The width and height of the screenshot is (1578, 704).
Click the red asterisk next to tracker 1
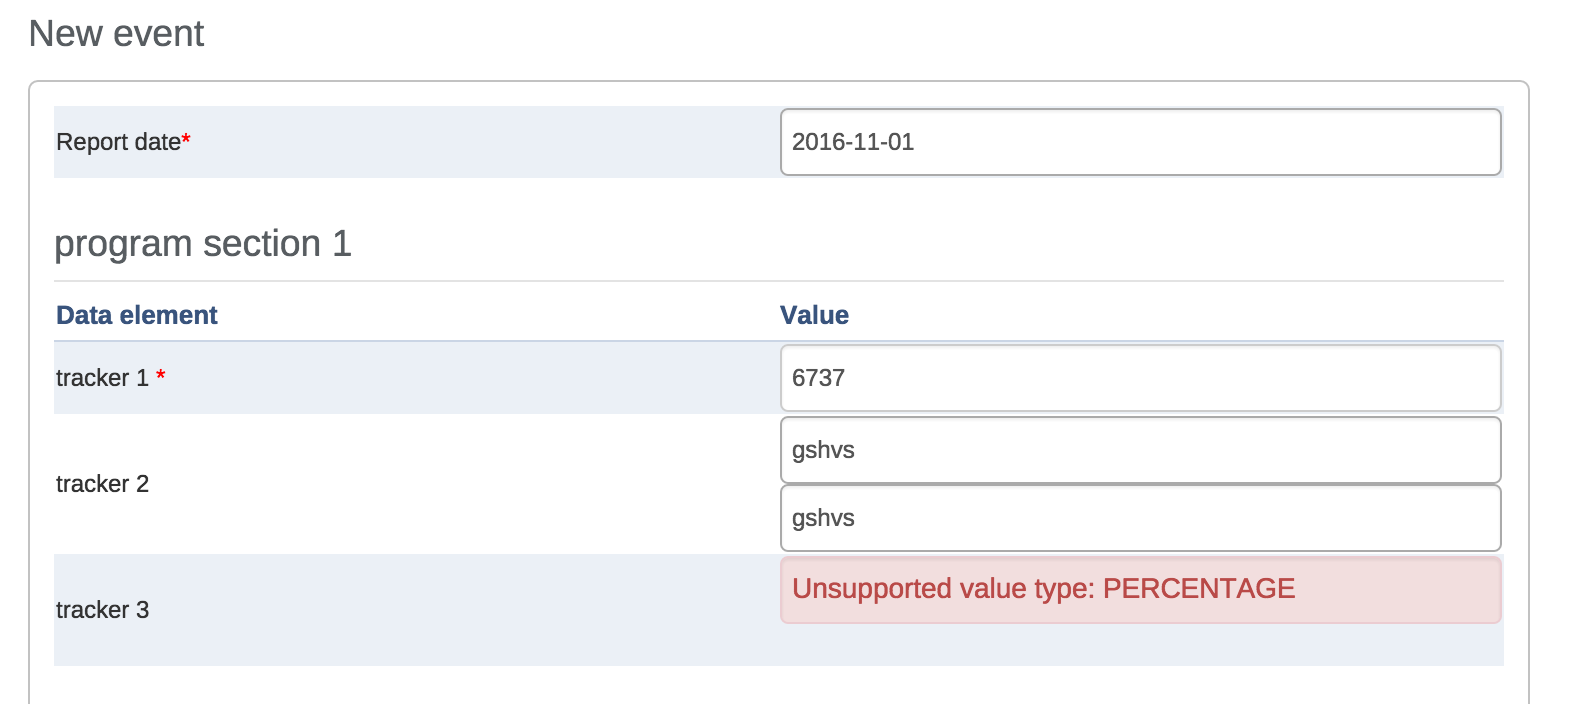click(161, 377)
